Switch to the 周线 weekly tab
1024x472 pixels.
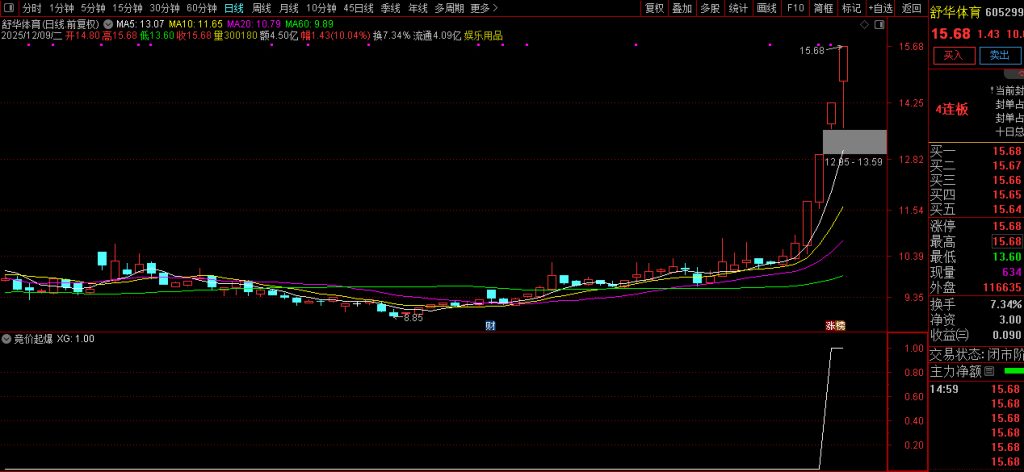261,8
